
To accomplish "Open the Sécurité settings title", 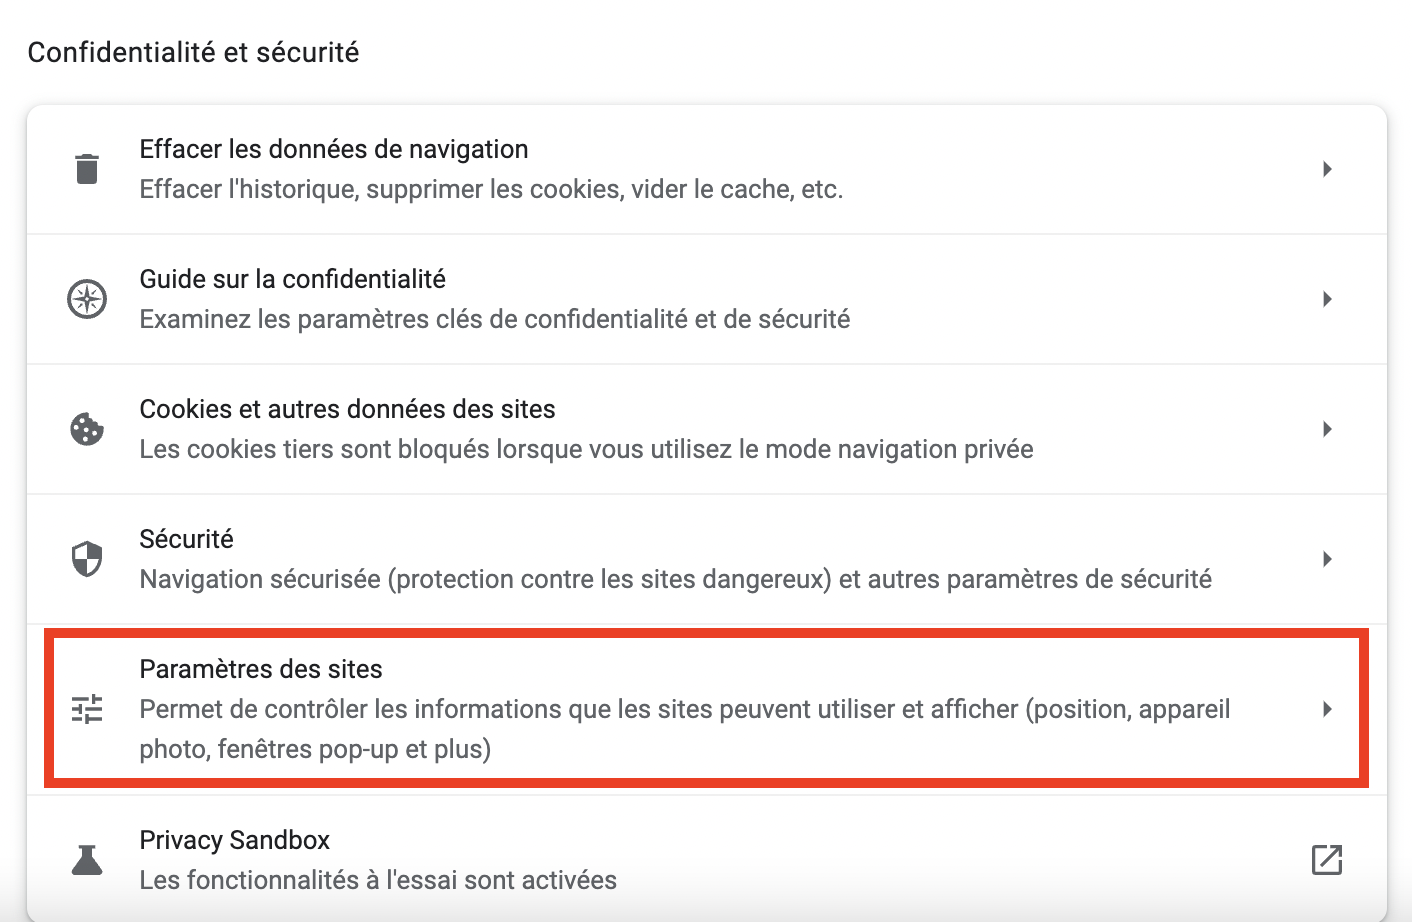I will [186, 539].
